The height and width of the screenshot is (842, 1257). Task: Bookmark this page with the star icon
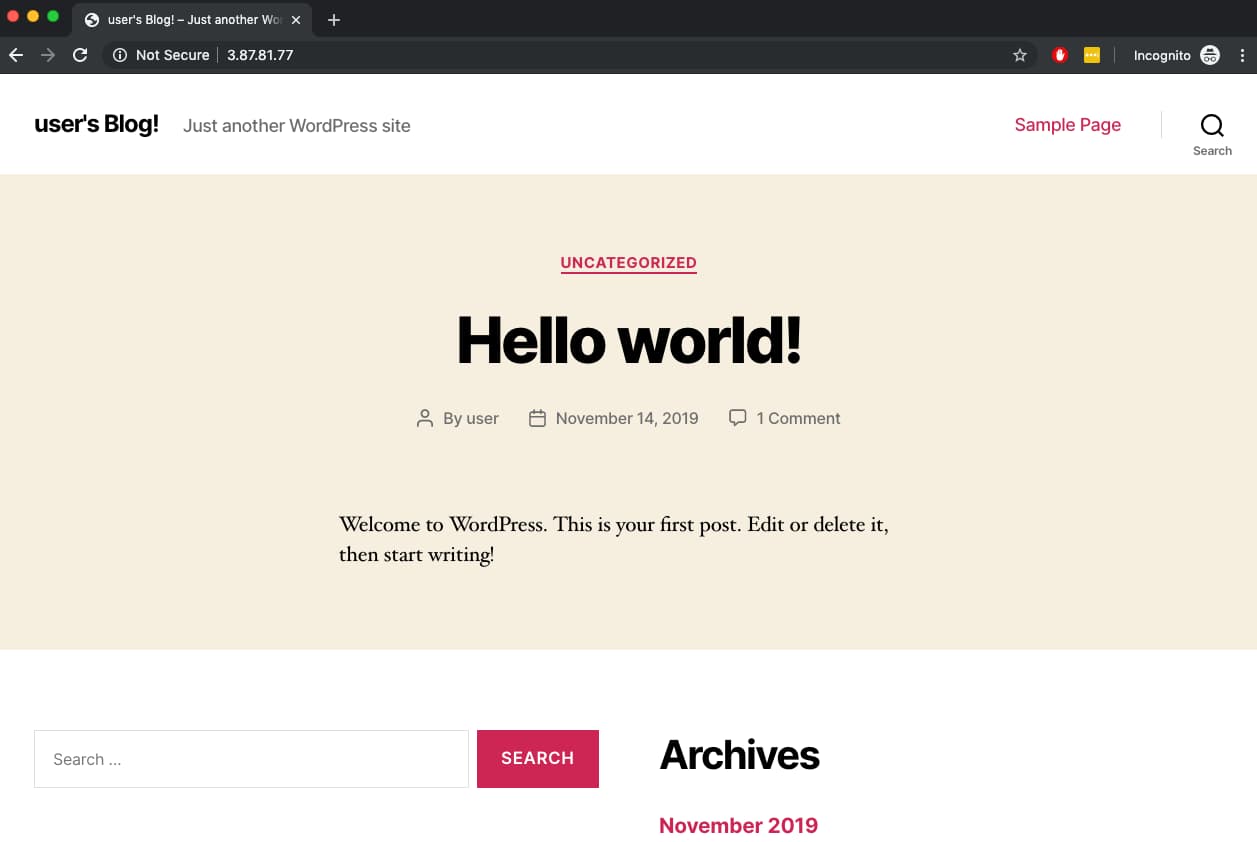point(1020,55)
